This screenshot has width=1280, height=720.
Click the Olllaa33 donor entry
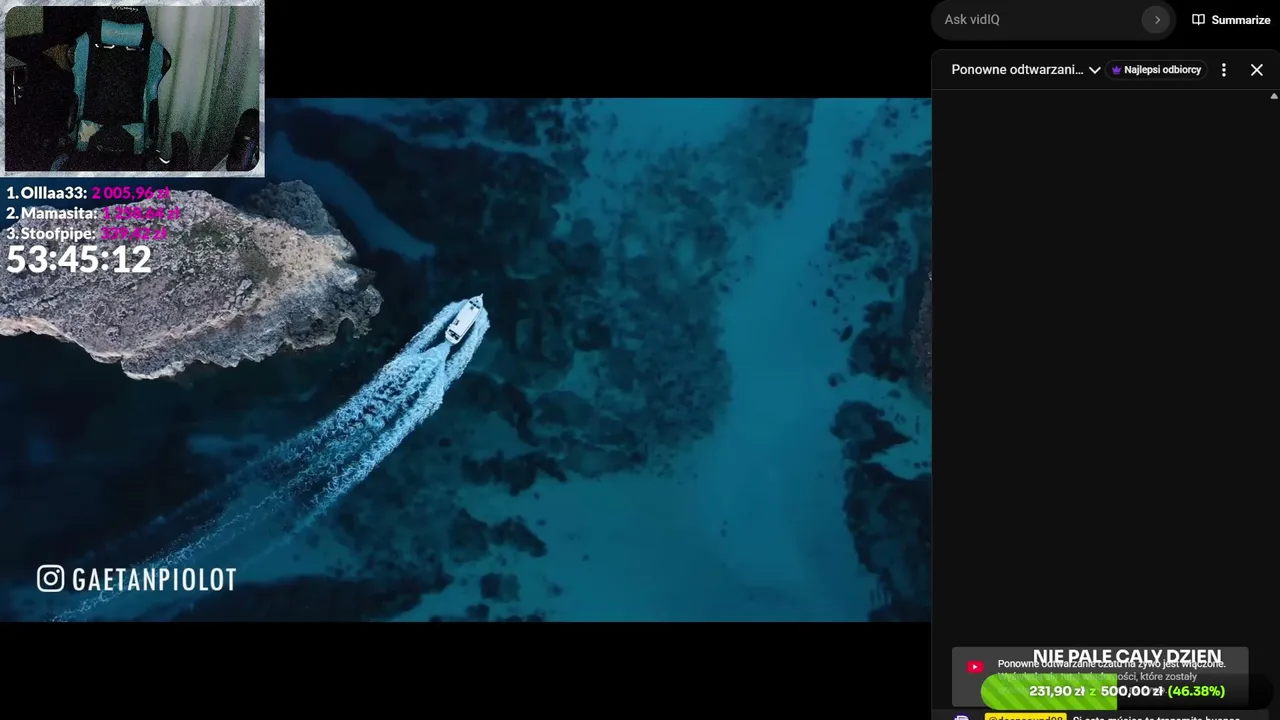coord(88,193)
